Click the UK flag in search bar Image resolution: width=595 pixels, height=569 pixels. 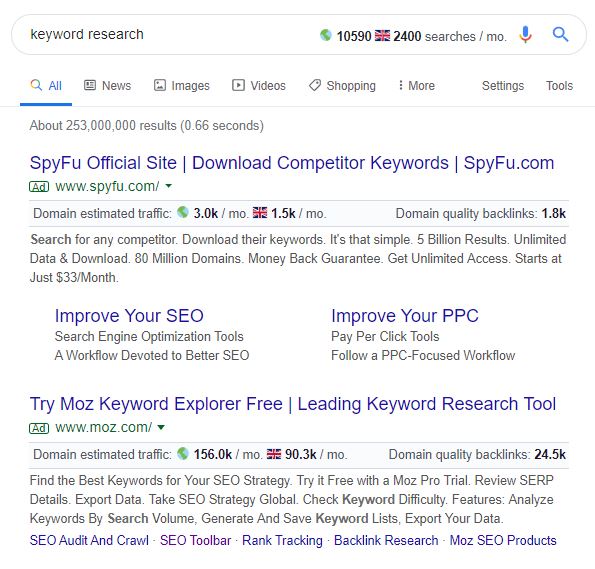(382, 35)
